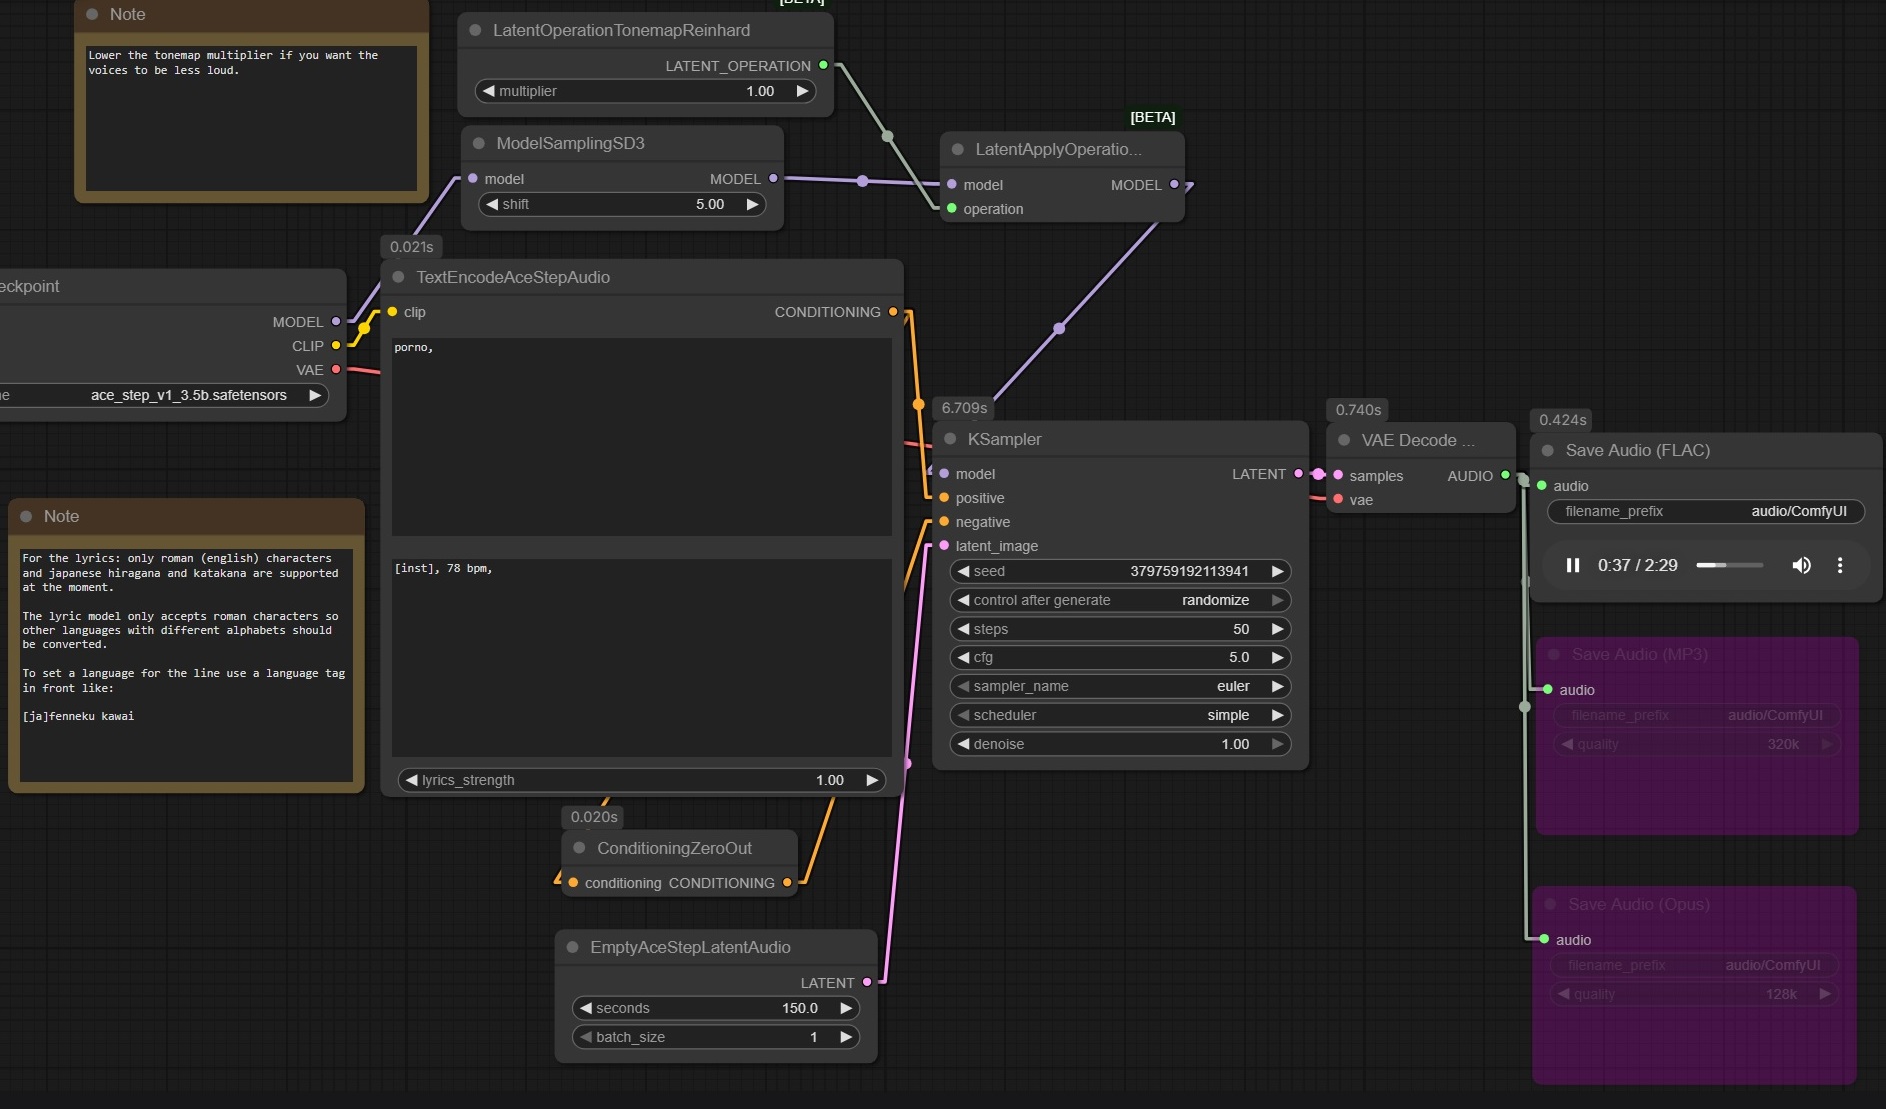Screen dimensions: 1886x1109
Task: Decrease batch_size in EmptyAceStepLatentAudio
Action: click(586, 1037)
